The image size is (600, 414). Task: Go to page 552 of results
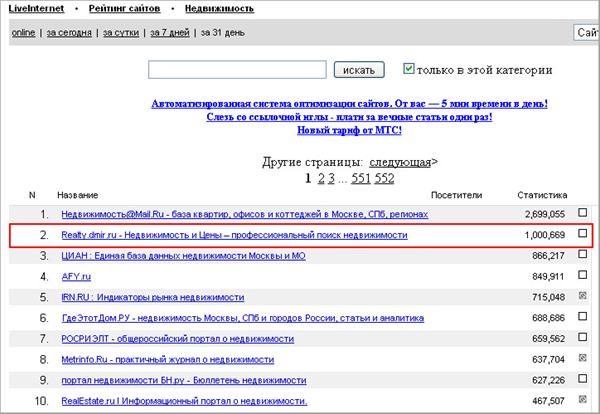(x=385, y=178)
